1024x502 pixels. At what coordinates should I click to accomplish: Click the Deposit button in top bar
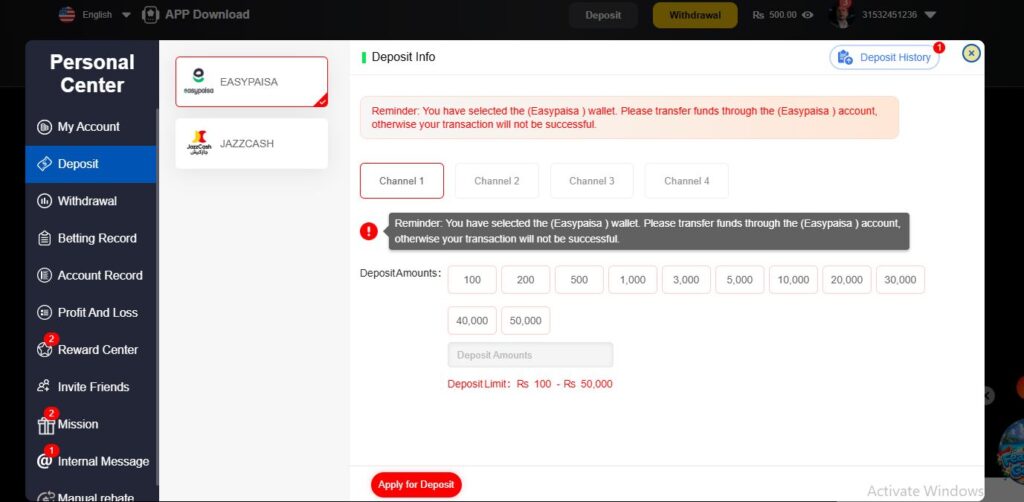(x=603, y=15)
